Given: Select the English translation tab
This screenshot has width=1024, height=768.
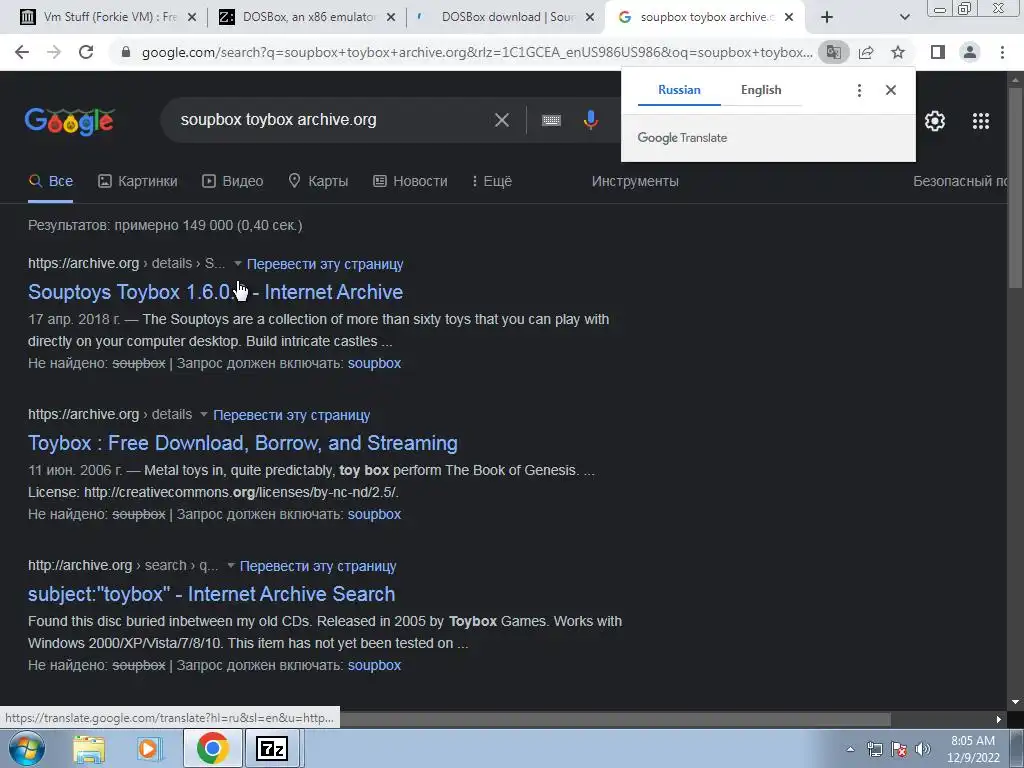Looking at the screenshot, I should tap(761, 90).
